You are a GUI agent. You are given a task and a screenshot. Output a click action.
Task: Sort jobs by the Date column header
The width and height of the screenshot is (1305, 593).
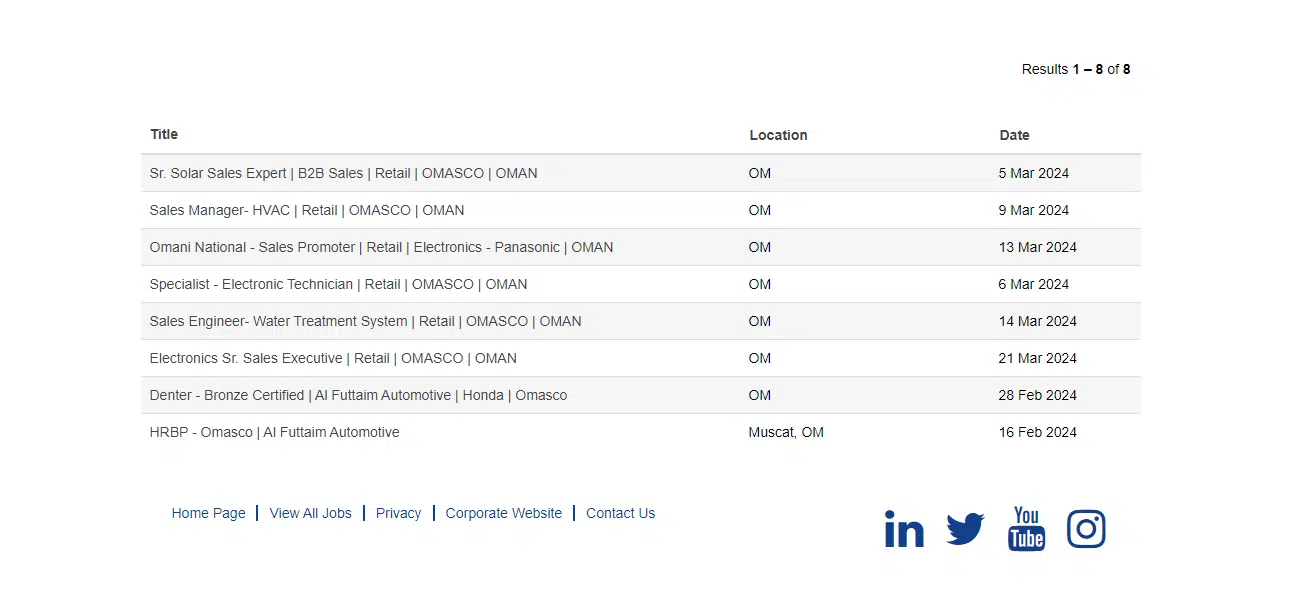tap(1014, 135)
